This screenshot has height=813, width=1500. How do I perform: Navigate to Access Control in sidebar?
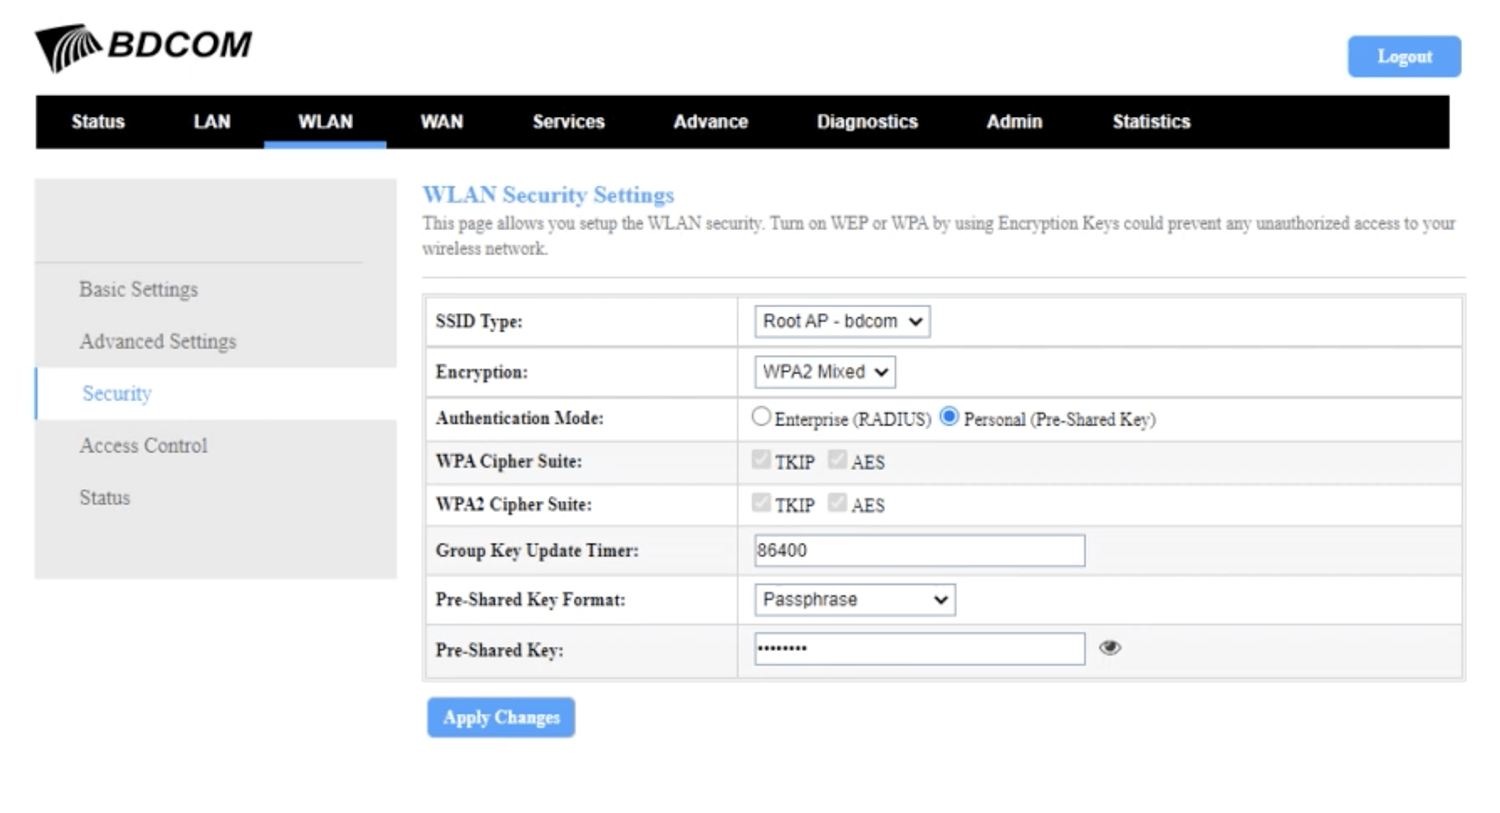pyautogui.click(x=144, y=446)
